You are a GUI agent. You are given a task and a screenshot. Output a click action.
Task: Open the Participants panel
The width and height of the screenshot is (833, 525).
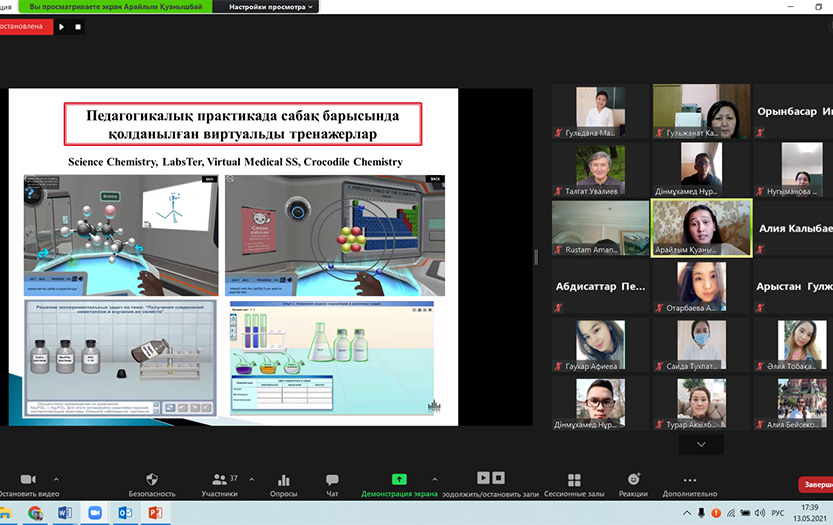[220, 480]
